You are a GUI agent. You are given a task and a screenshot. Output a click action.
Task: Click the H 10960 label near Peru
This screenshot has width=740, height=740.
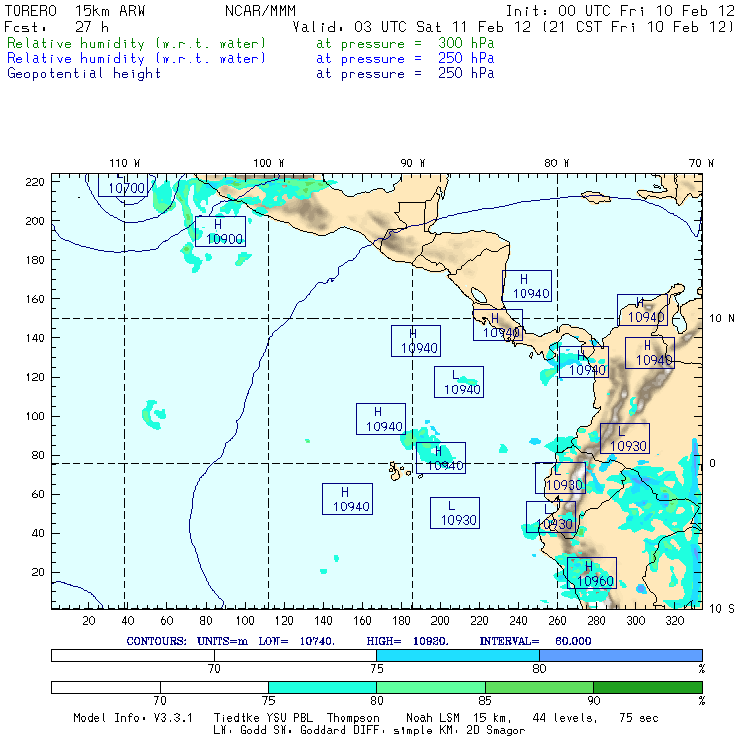pyautogui.click(x=591, y=573)
